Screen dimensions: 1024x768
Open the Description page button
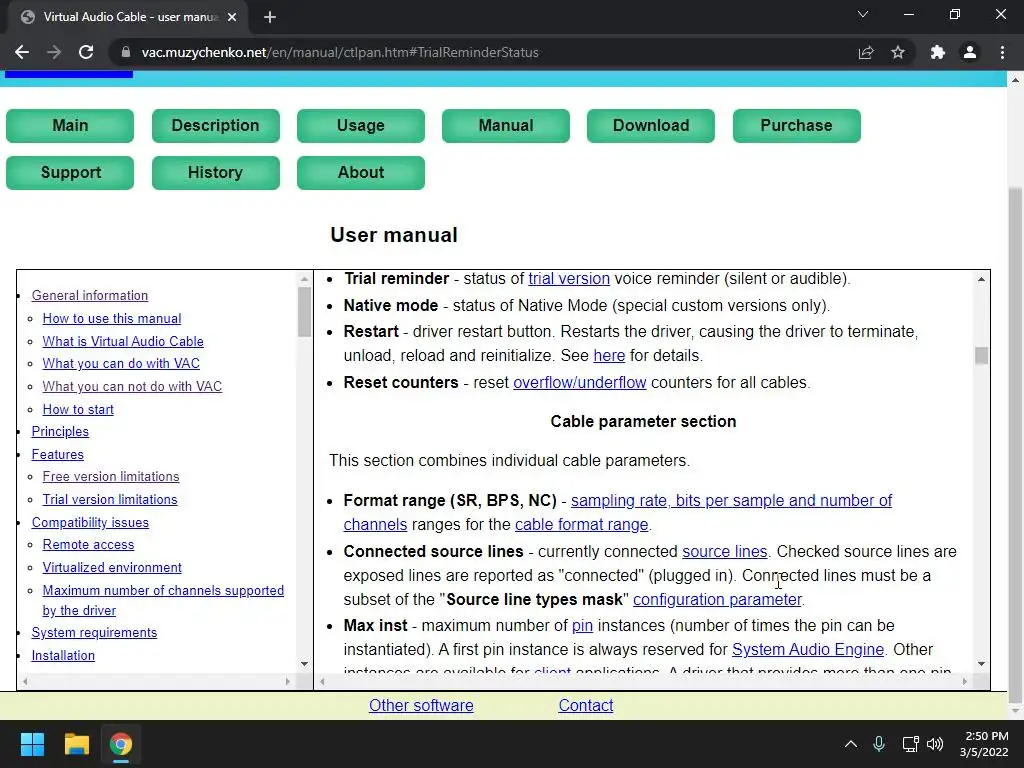tap(216, 125)
